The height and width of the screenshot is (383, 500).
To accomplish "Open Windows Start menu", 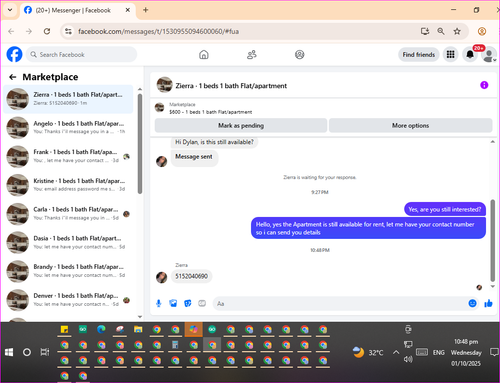I will coord(9,352).
